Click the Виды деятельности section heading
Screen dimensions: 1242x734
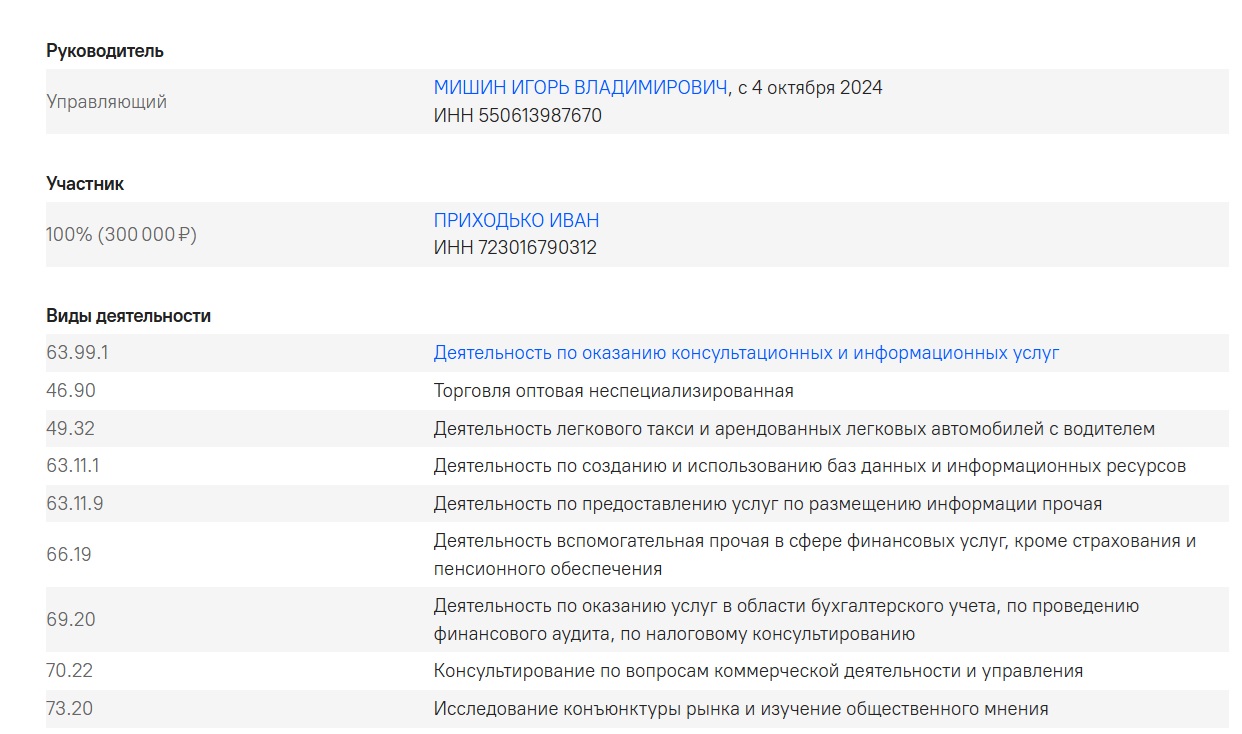128,316
